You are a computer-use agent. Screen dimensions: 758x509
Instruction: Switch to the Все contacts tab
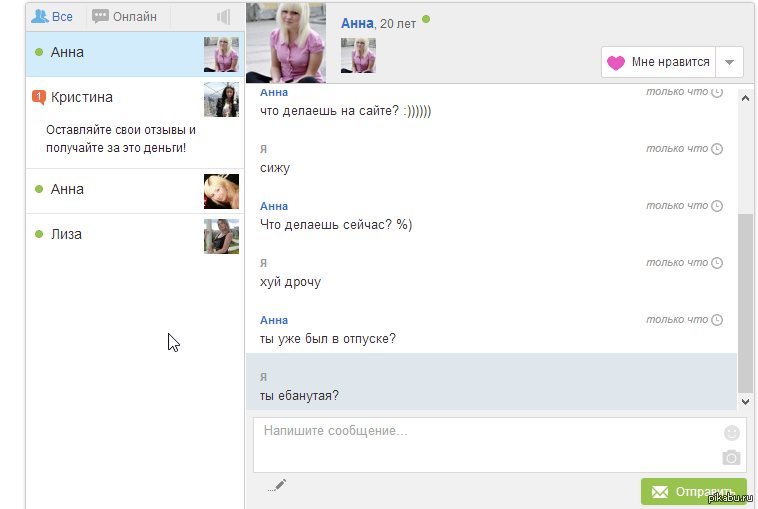pos(53,17)
